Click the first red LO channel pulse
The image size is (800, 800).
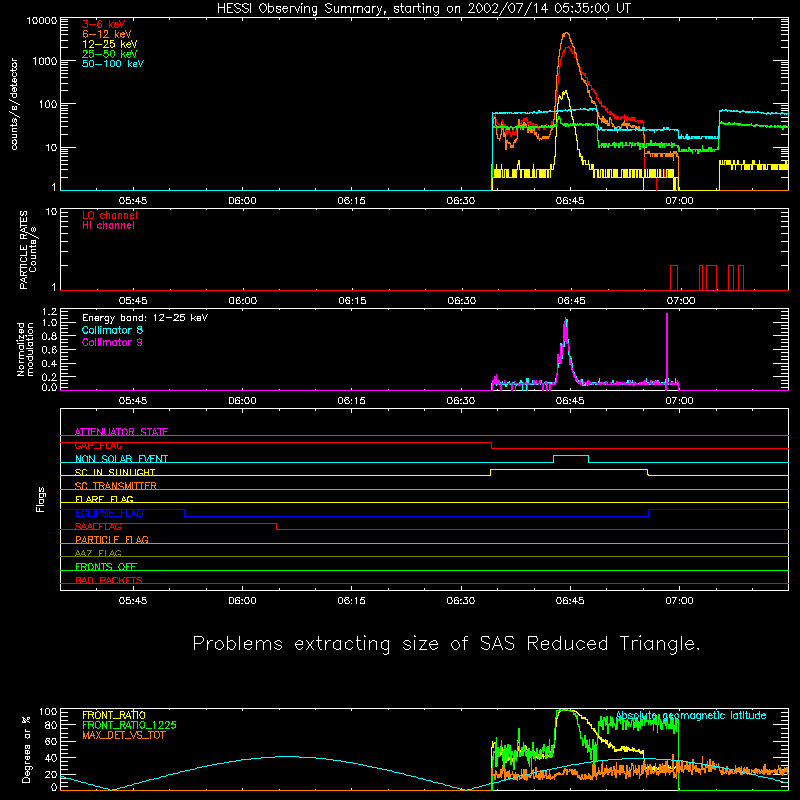674,278
